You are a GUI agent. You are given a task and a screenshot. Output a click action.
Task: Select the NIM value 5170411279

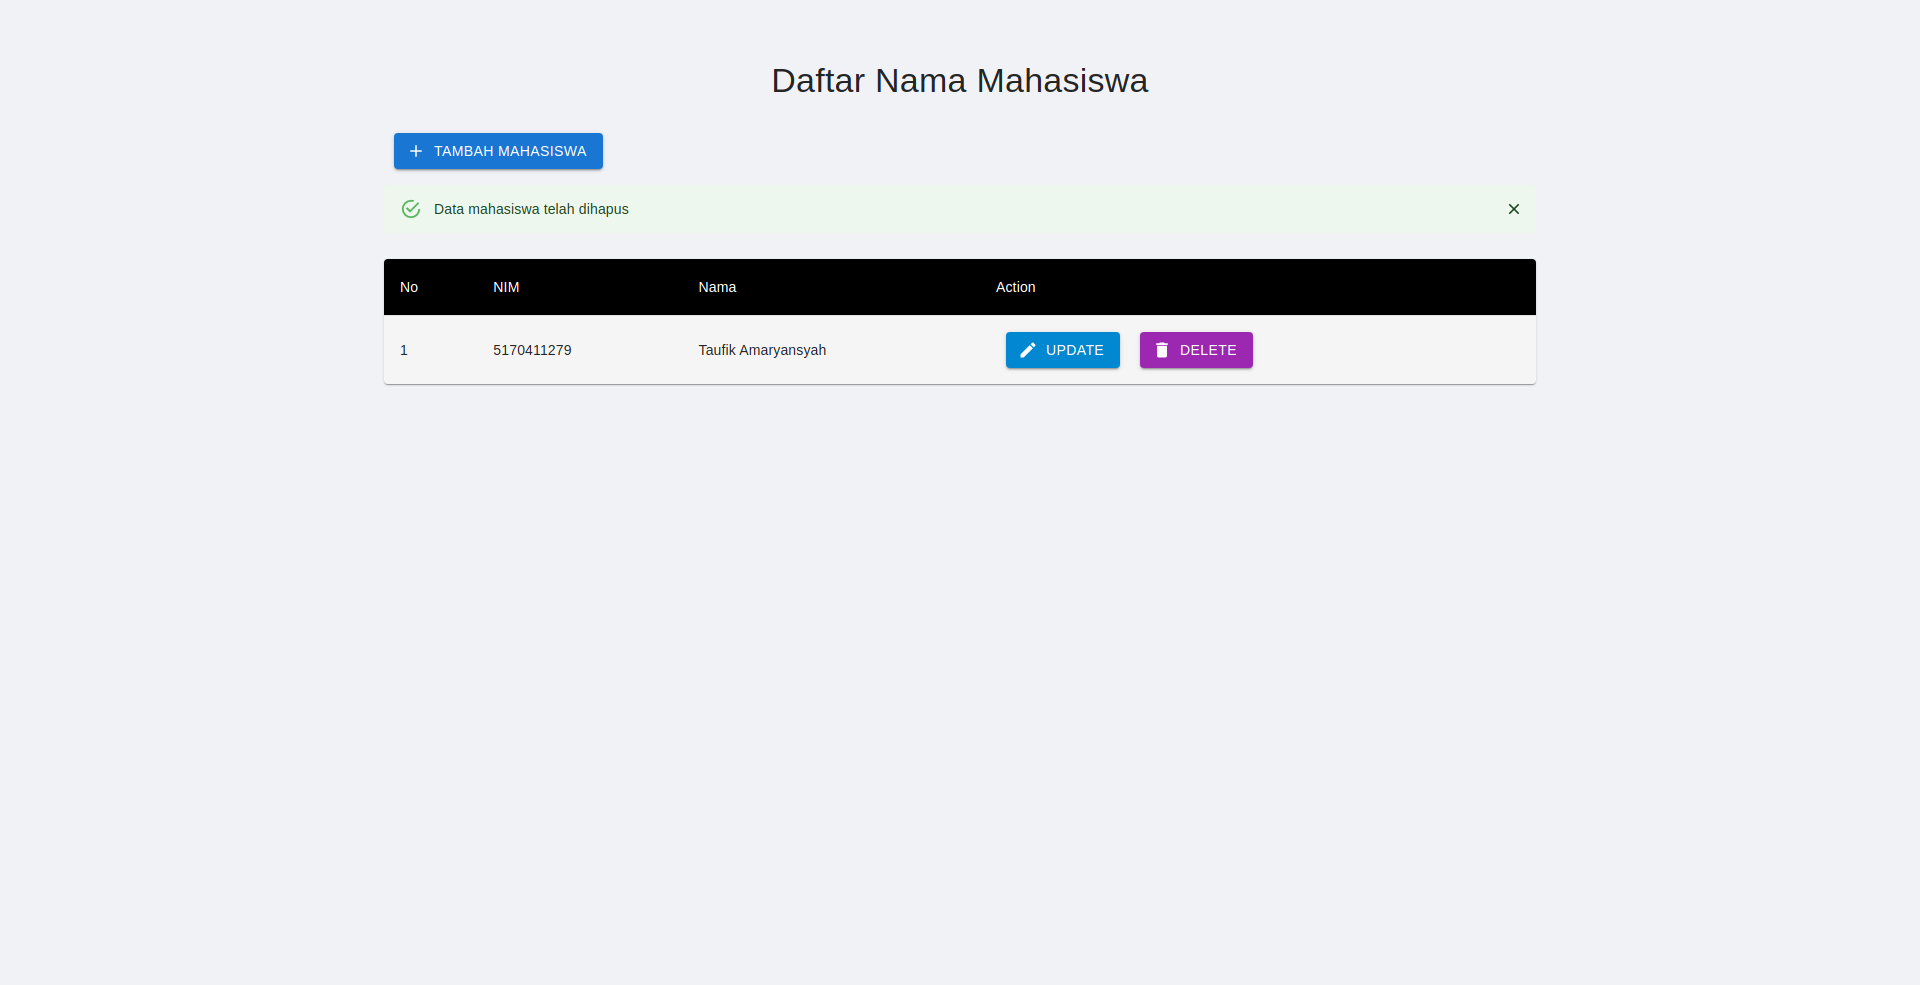pos(532,350)
